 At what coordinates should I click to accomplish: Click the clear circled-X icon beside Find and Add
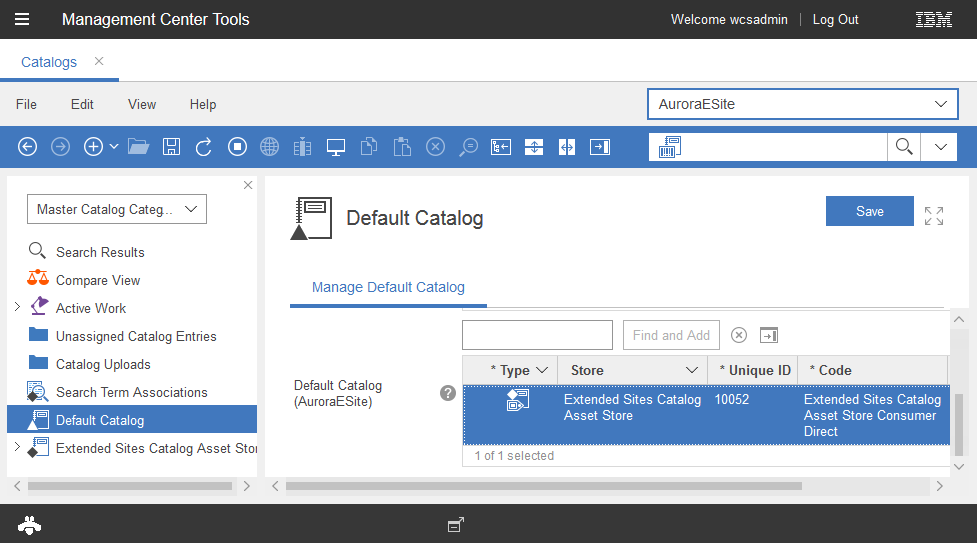[x=739, y=335]
